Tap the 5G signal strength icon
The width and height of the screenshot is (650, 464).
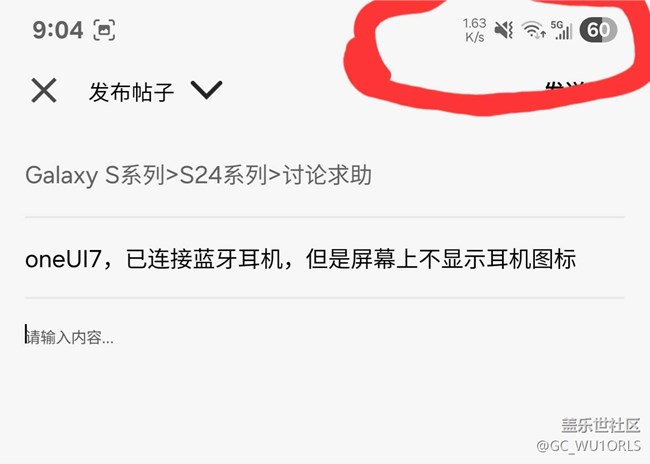[x=562, y=30]
